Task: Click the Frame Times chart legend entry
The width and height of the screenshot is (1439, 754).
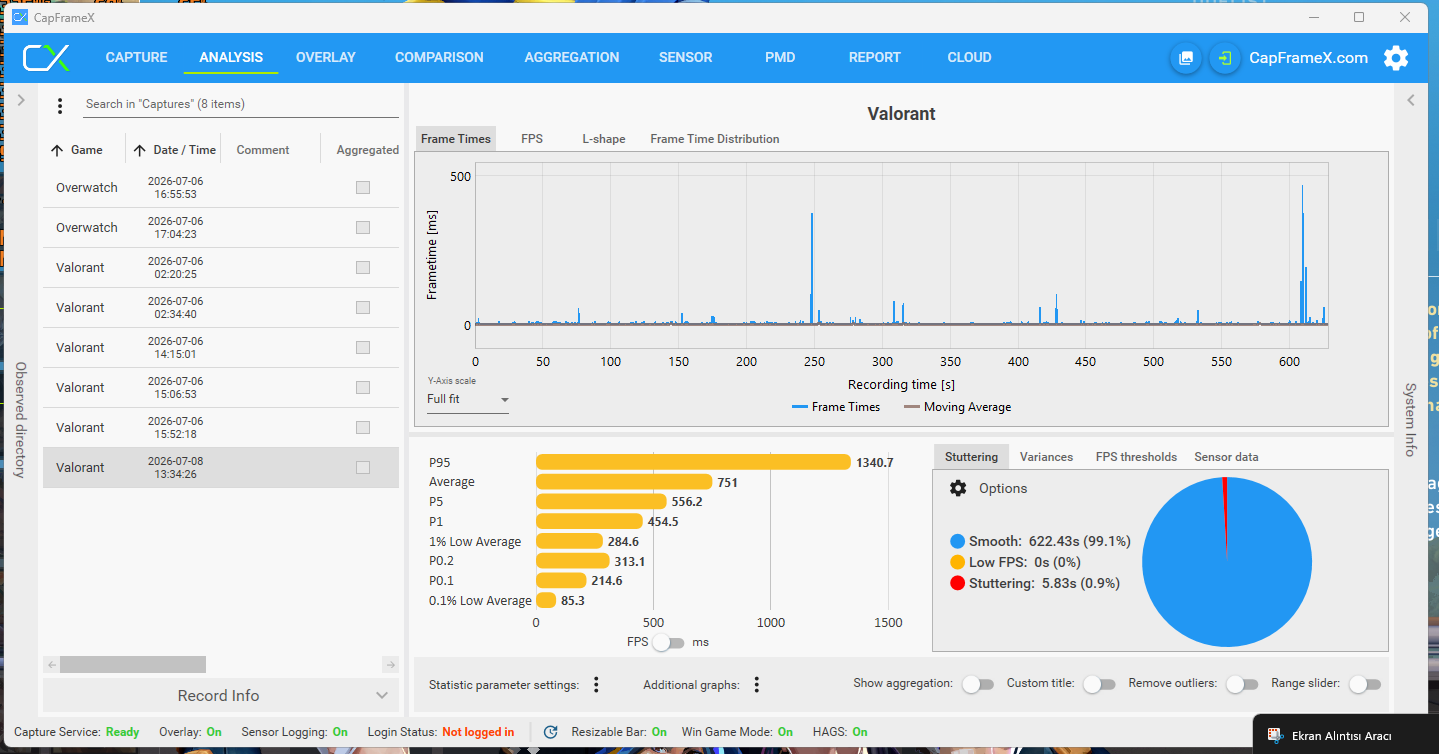Action: (836, 407)
